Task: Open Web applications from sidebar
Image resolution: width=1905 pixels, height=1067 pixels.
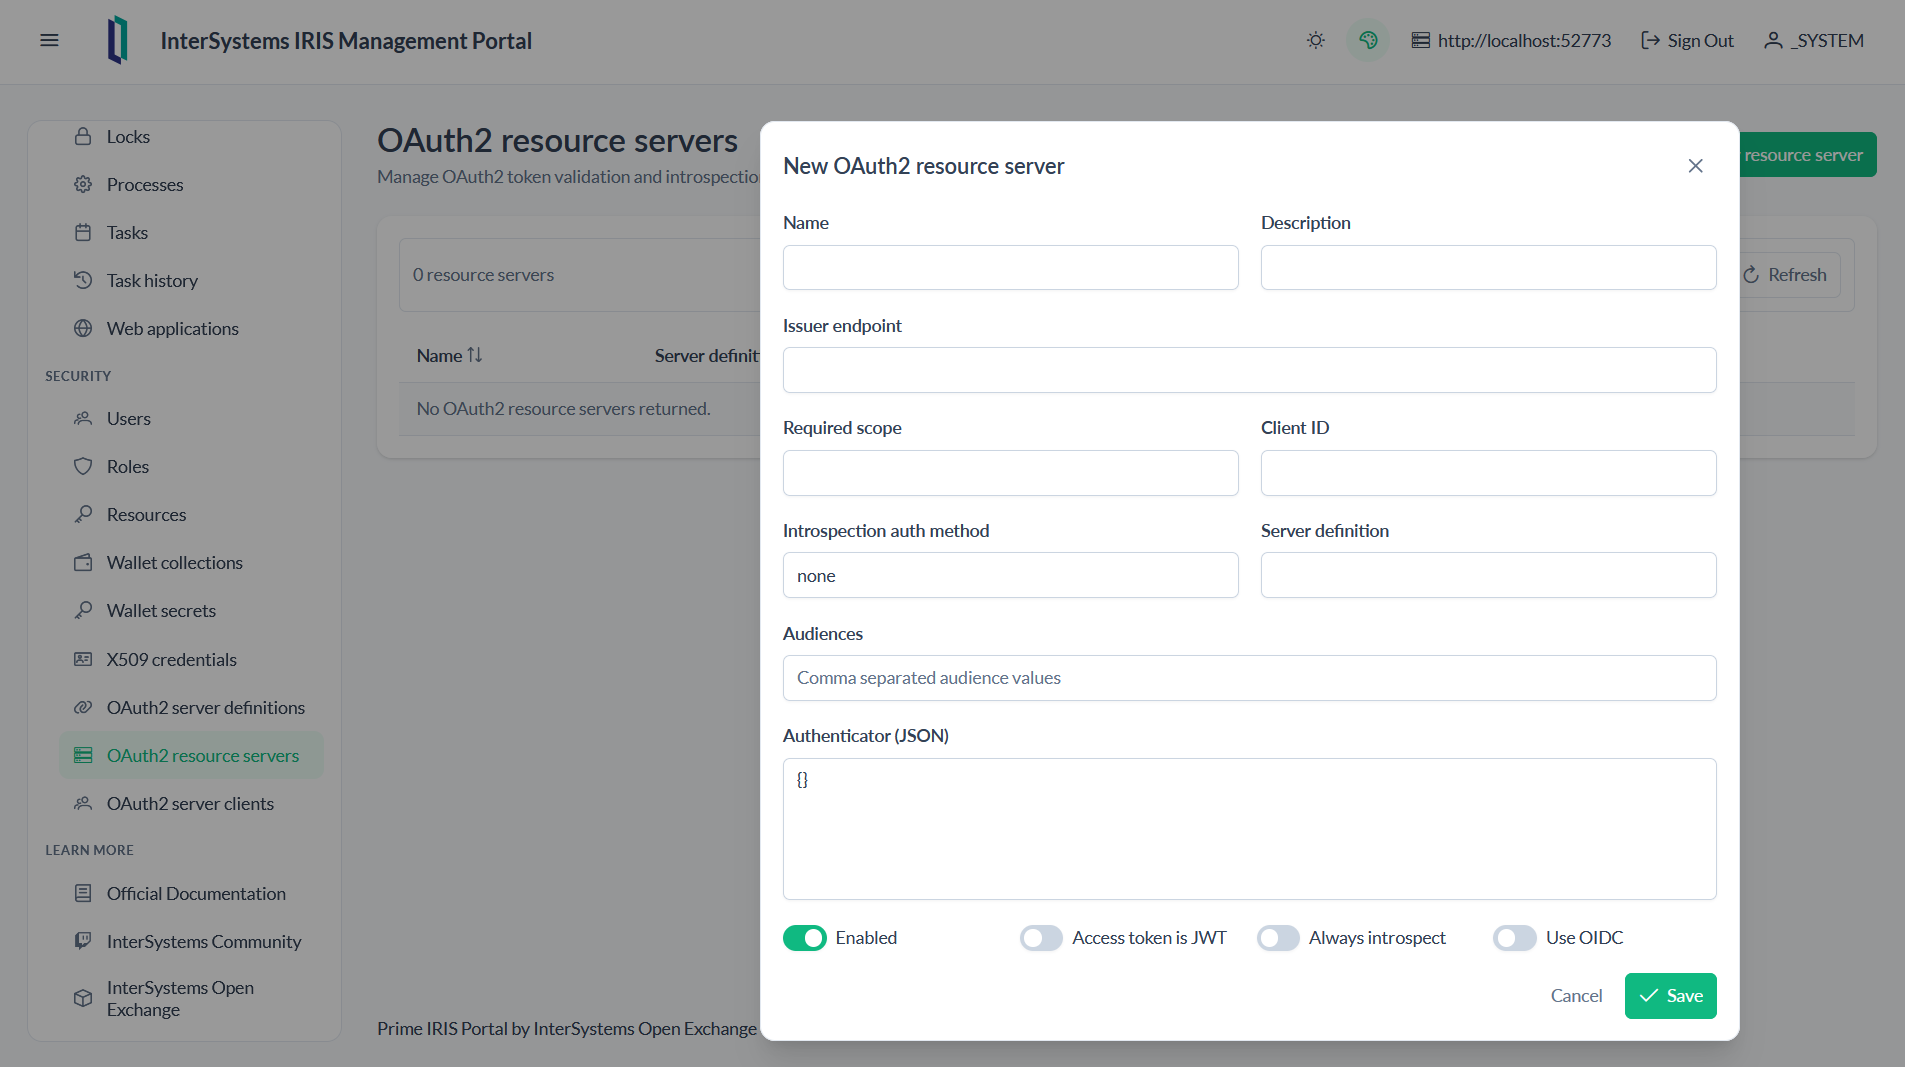Action: (x=191, y=328)
